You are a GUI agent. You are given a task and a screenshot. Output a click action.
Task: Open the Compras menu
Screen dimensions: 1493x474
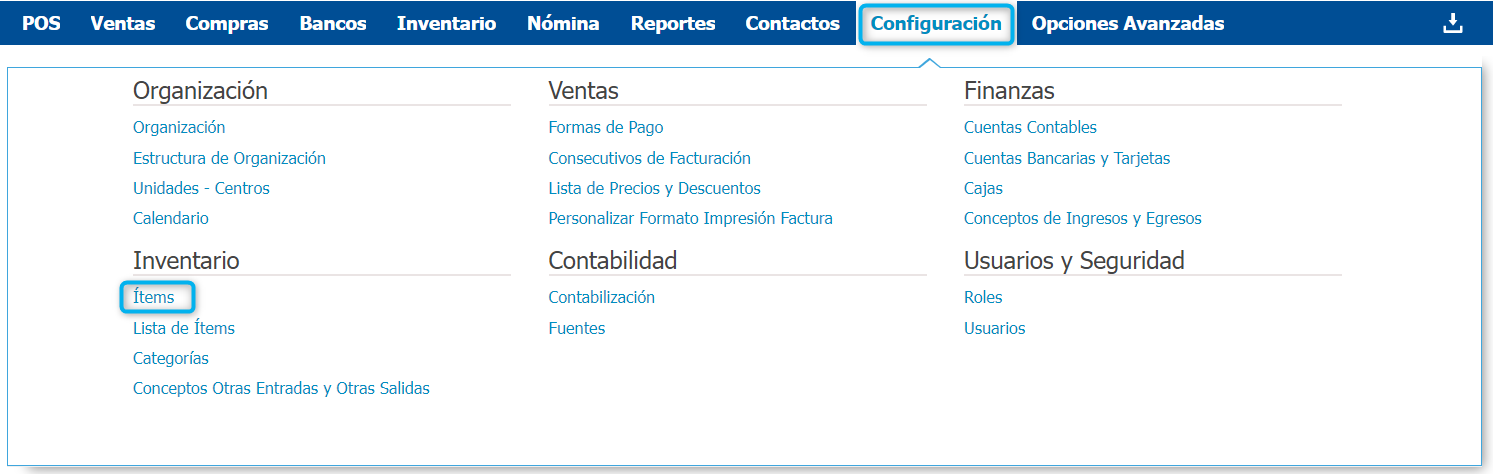(227, 24)
